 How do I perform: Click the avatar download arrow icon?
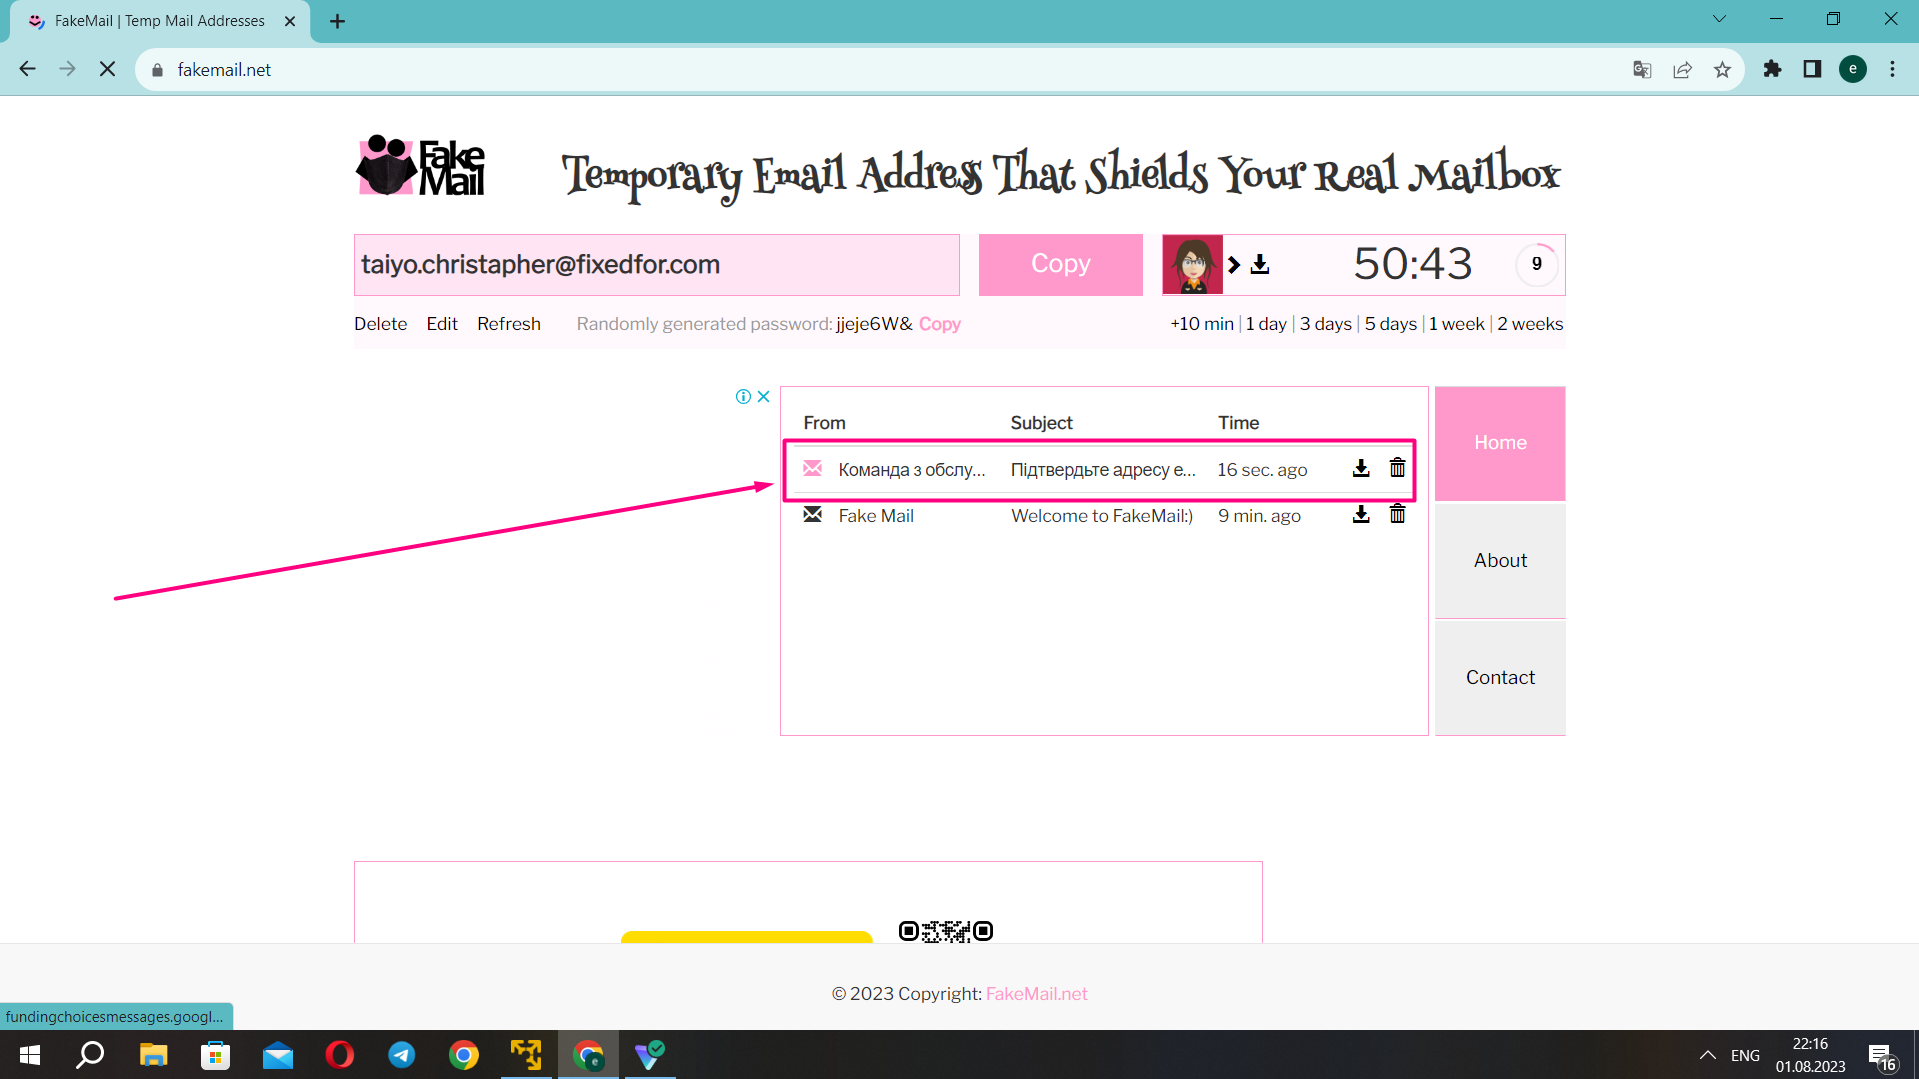(x=1260, y=265)
